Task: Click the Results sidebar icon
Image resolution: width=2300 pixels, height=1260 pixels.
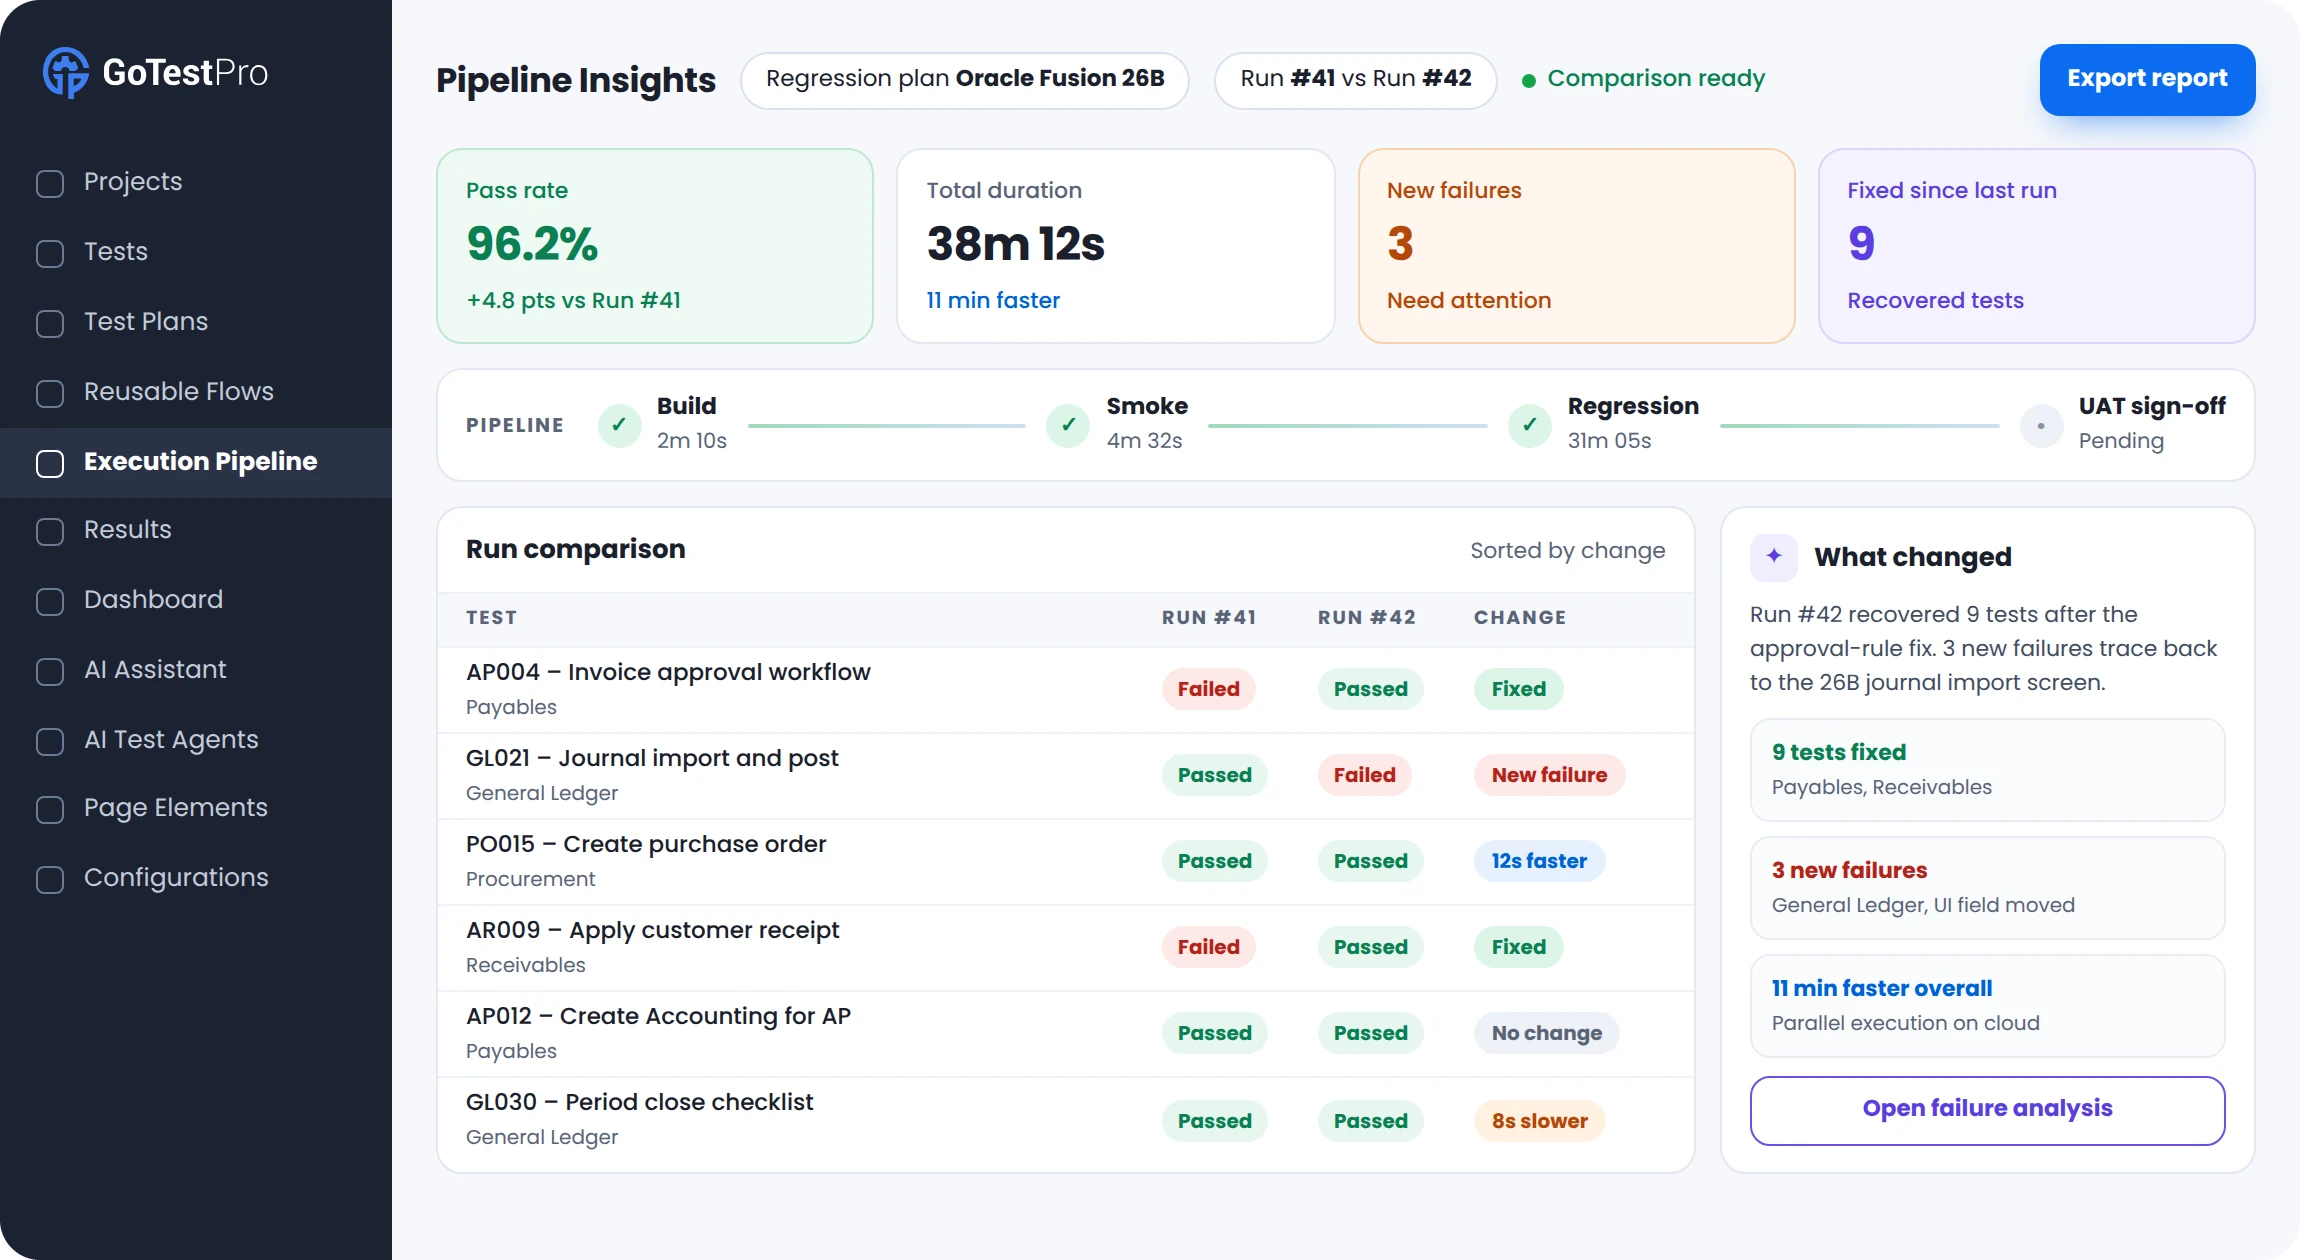Action: (50, 531)
